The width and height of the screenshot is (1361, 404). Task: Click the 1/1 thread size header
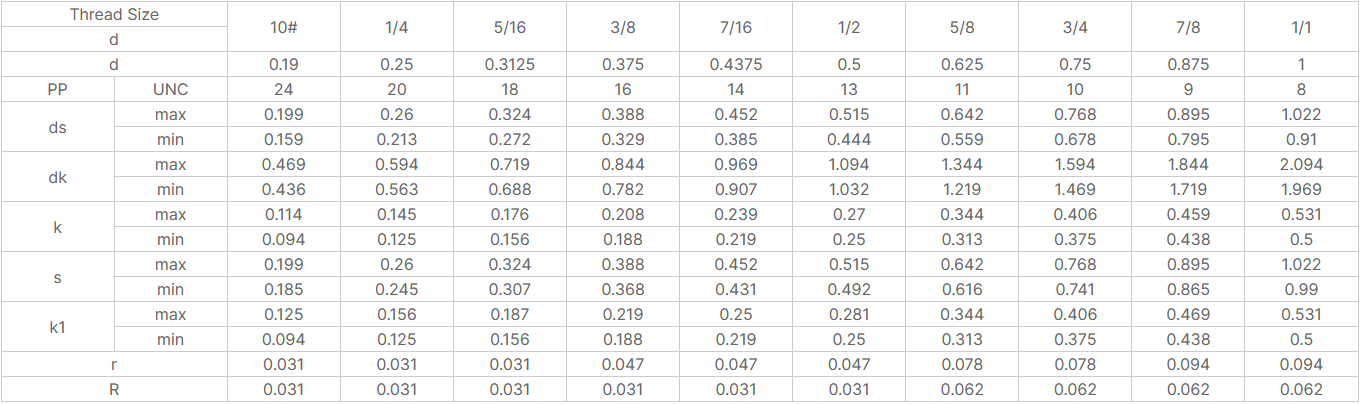coord(1301,27)
